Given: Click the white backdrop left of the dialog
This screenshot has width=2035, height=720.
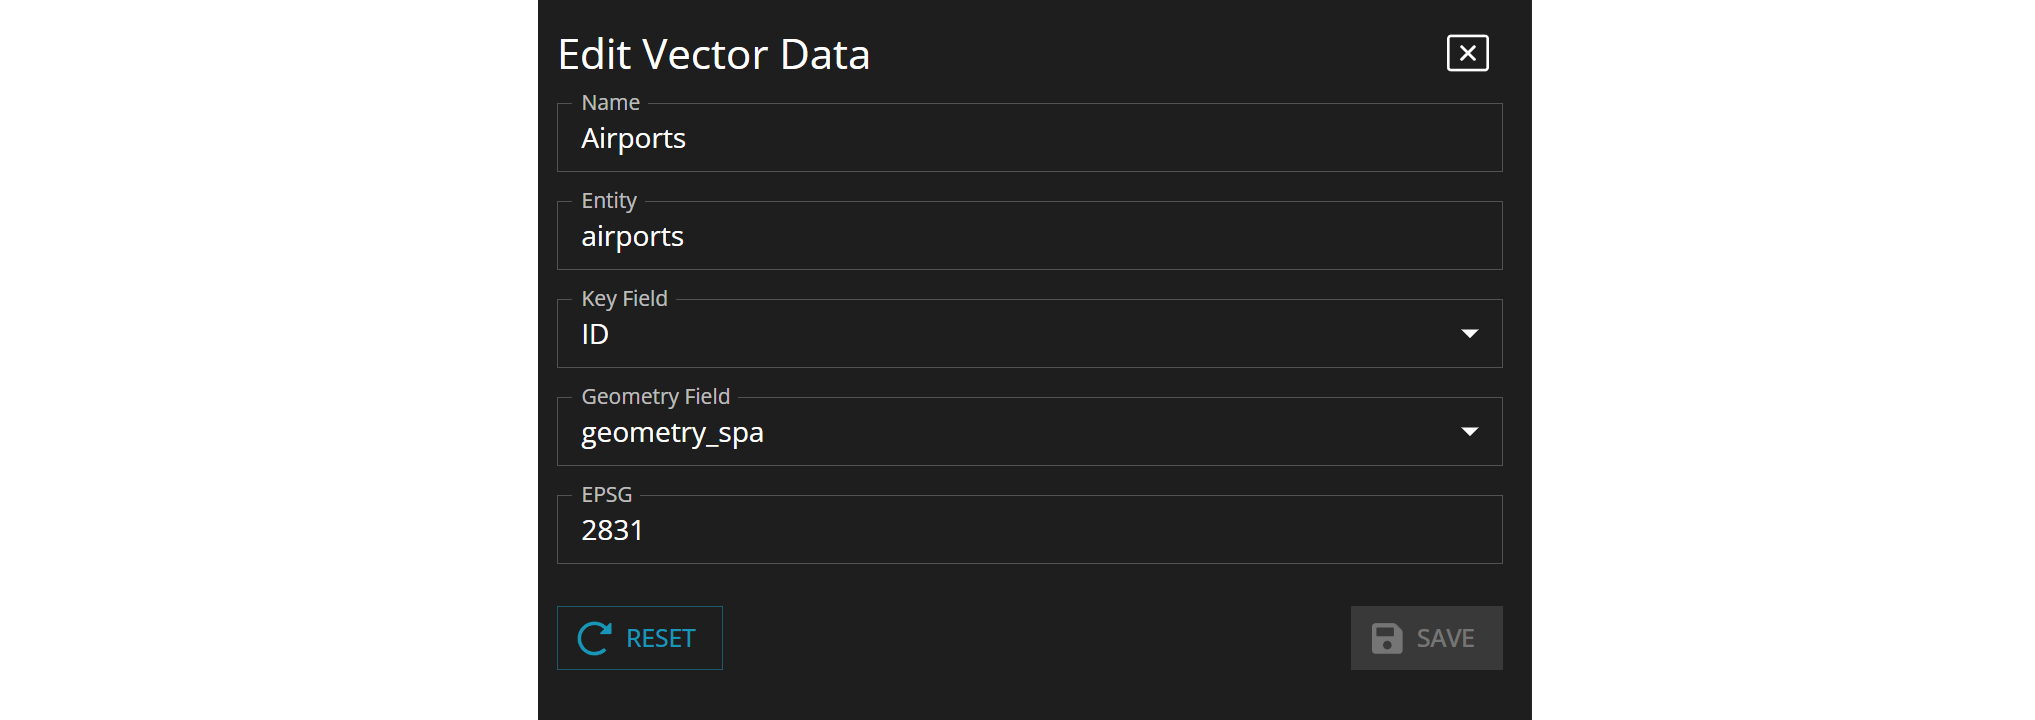Looking at the screenshot, I should (x=268, y=360).
